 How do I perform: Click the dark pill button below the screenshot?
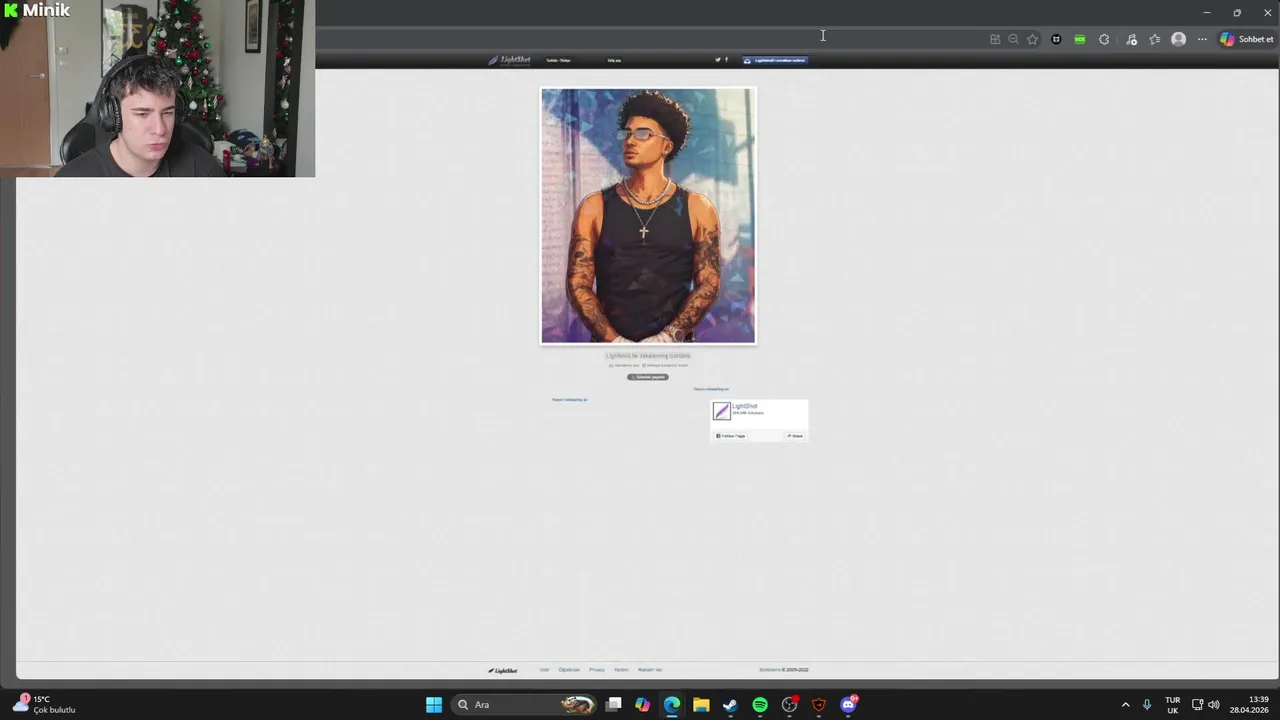click(x=647, y=377)
